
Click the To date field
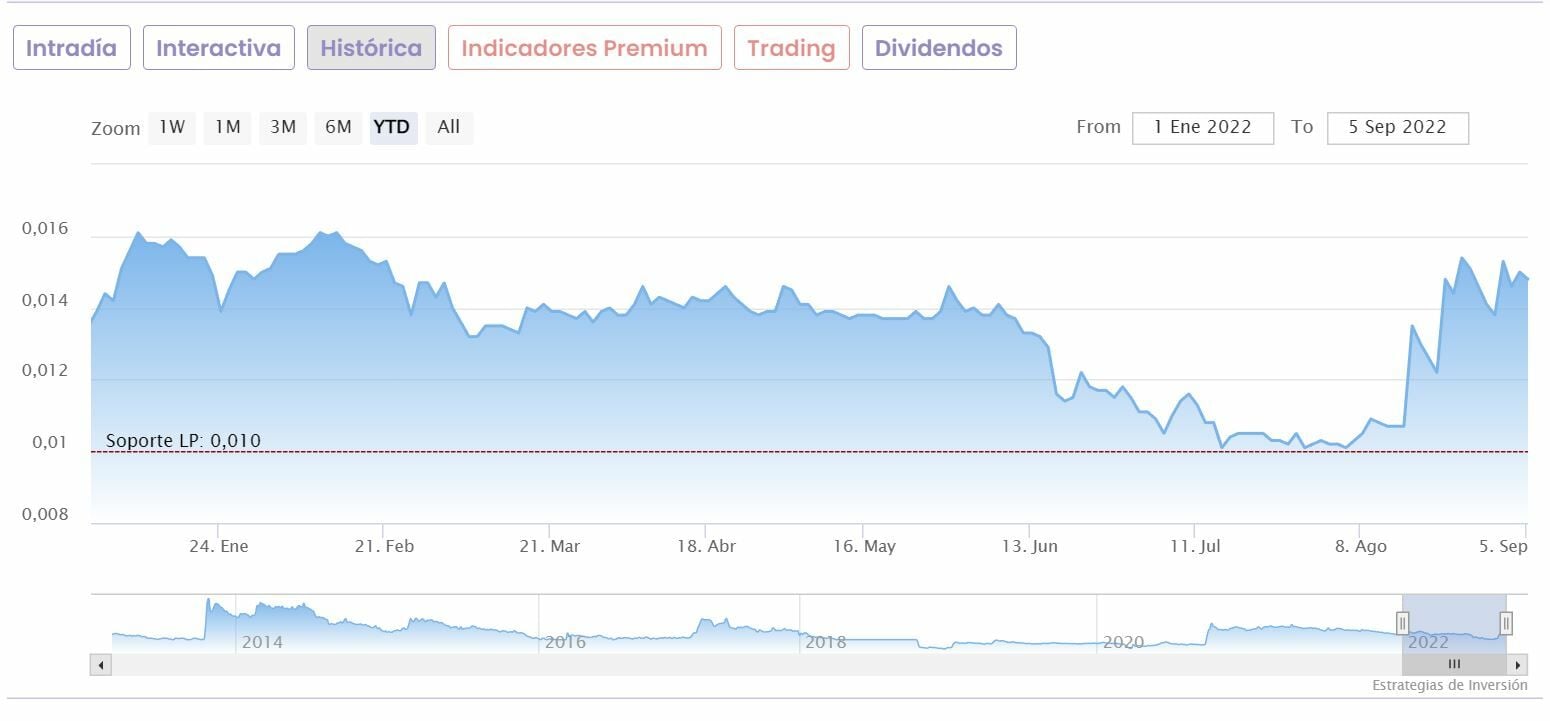pos(1397,128)
